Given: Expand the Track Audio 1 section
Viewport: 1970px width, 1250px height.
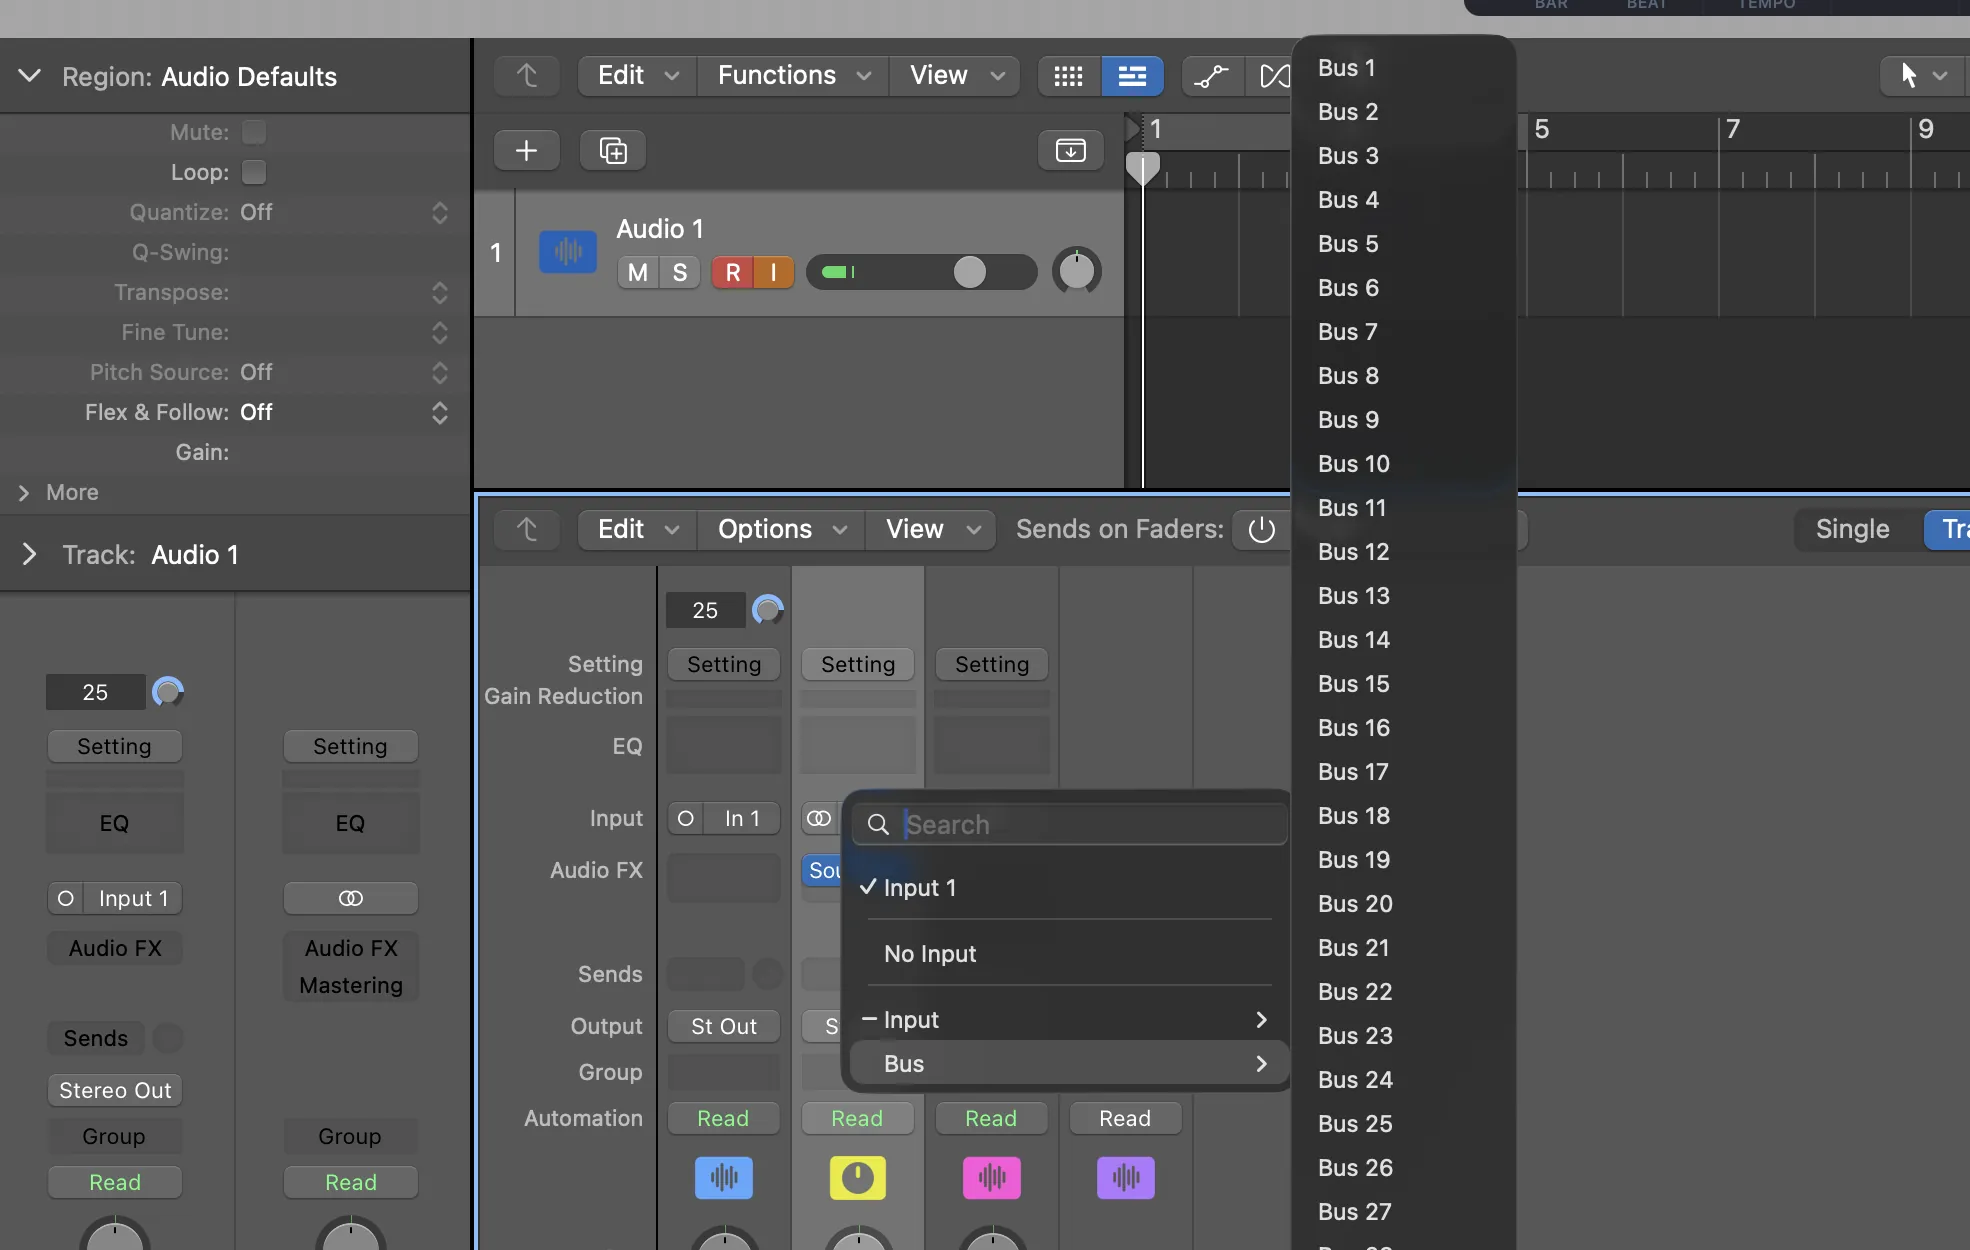Looking at the screenshot, I should pyautogui.click(x=29, y=555).
